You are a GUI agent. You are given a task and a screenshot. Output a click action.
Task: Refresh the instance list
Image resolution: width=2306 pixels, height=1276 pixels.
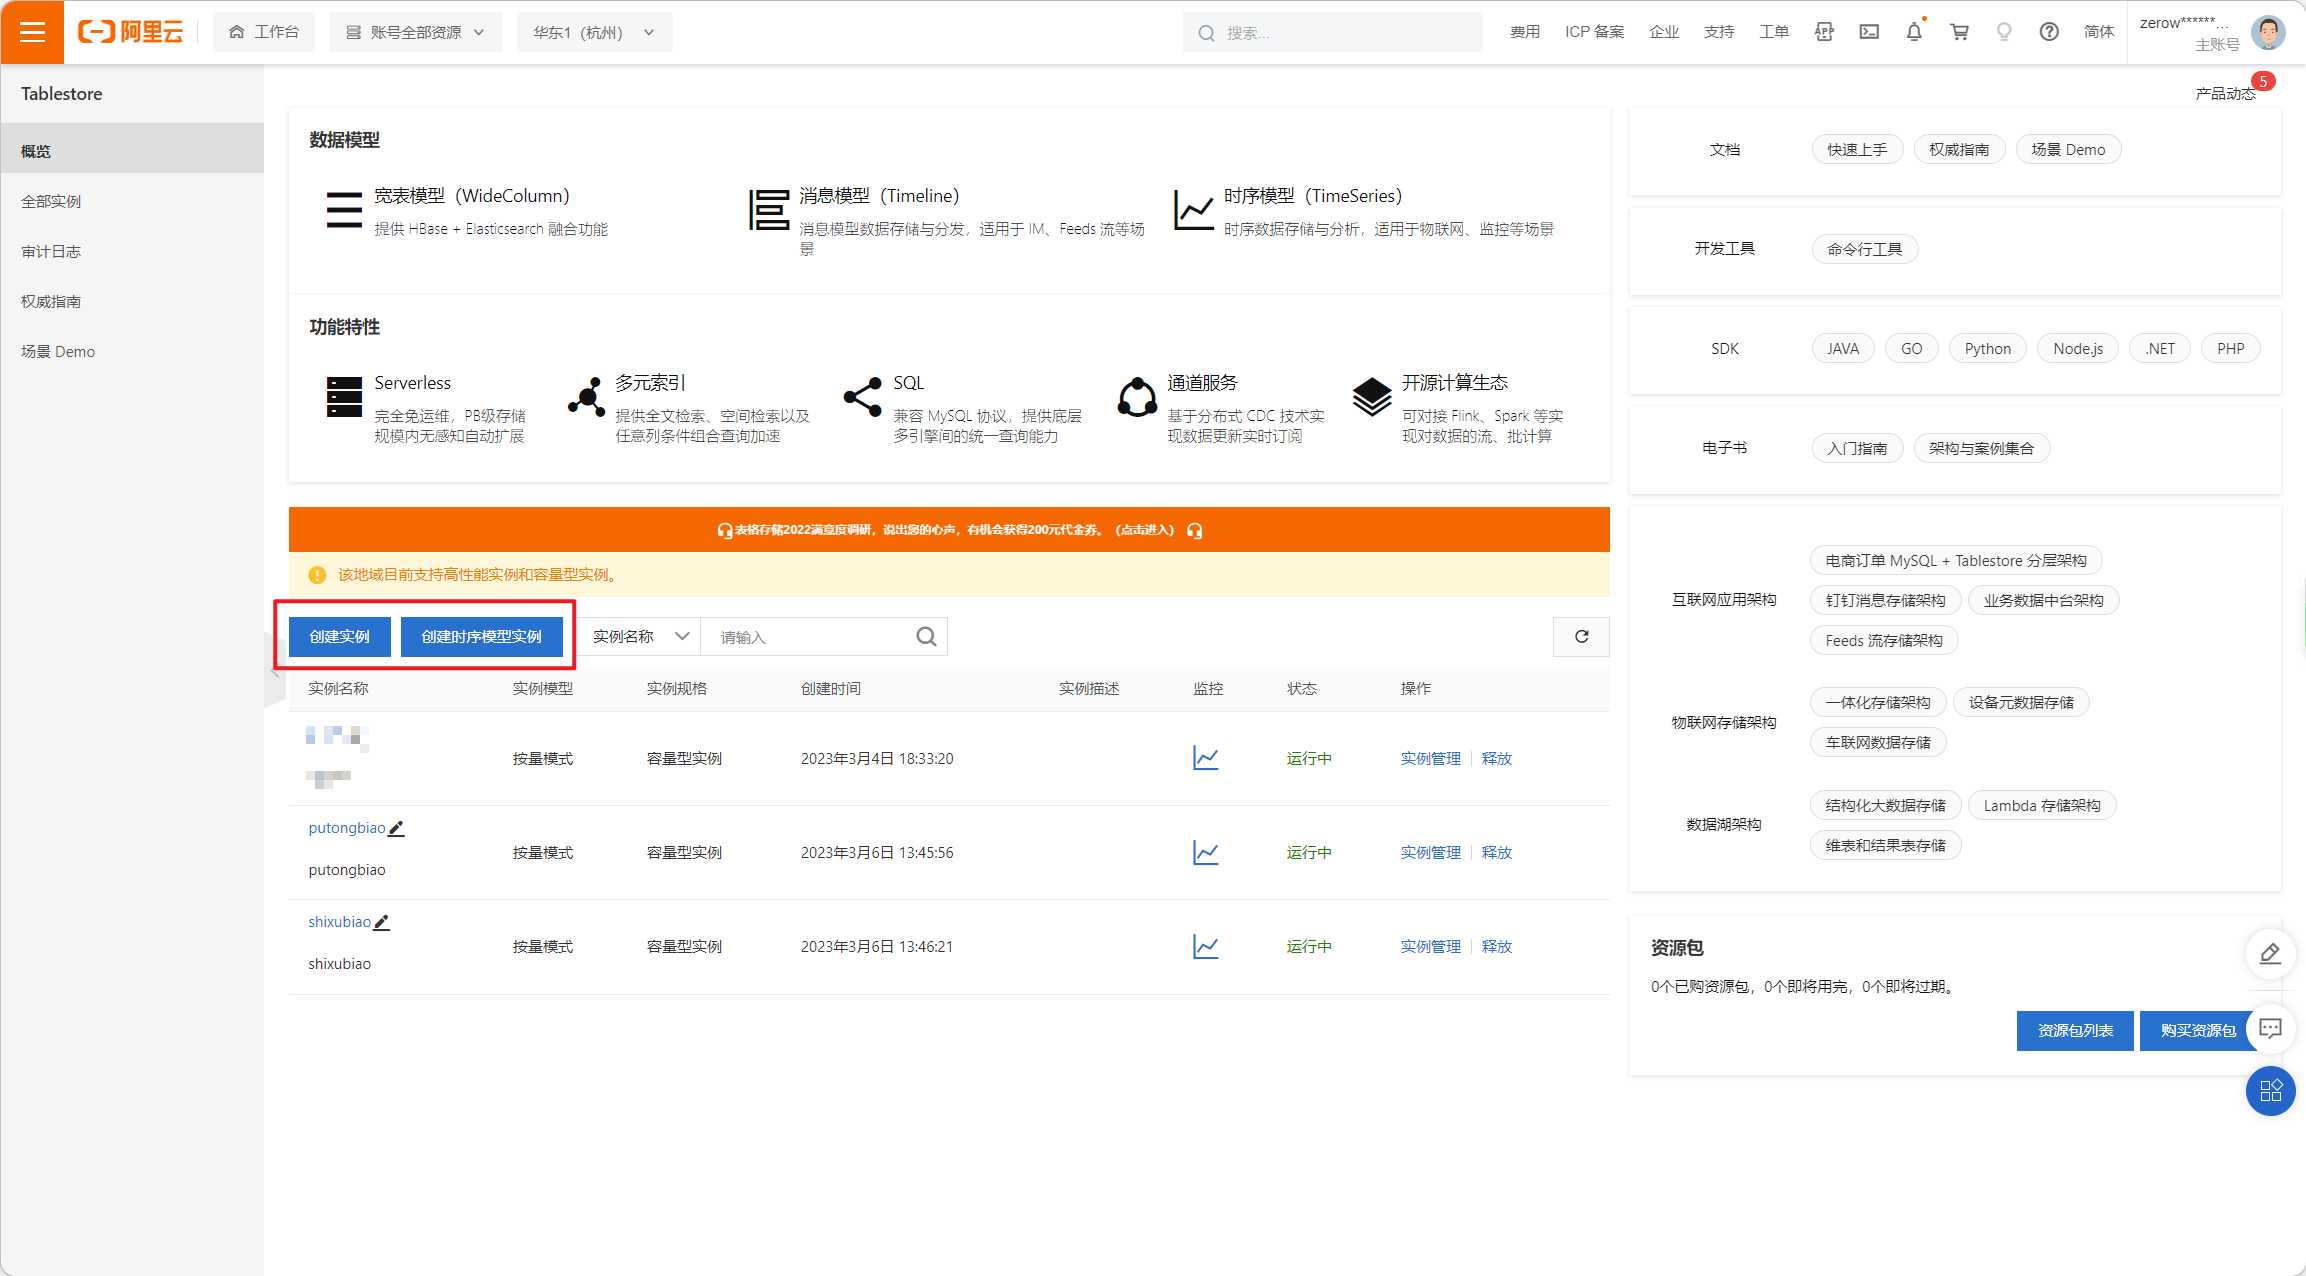(1581, 637)
